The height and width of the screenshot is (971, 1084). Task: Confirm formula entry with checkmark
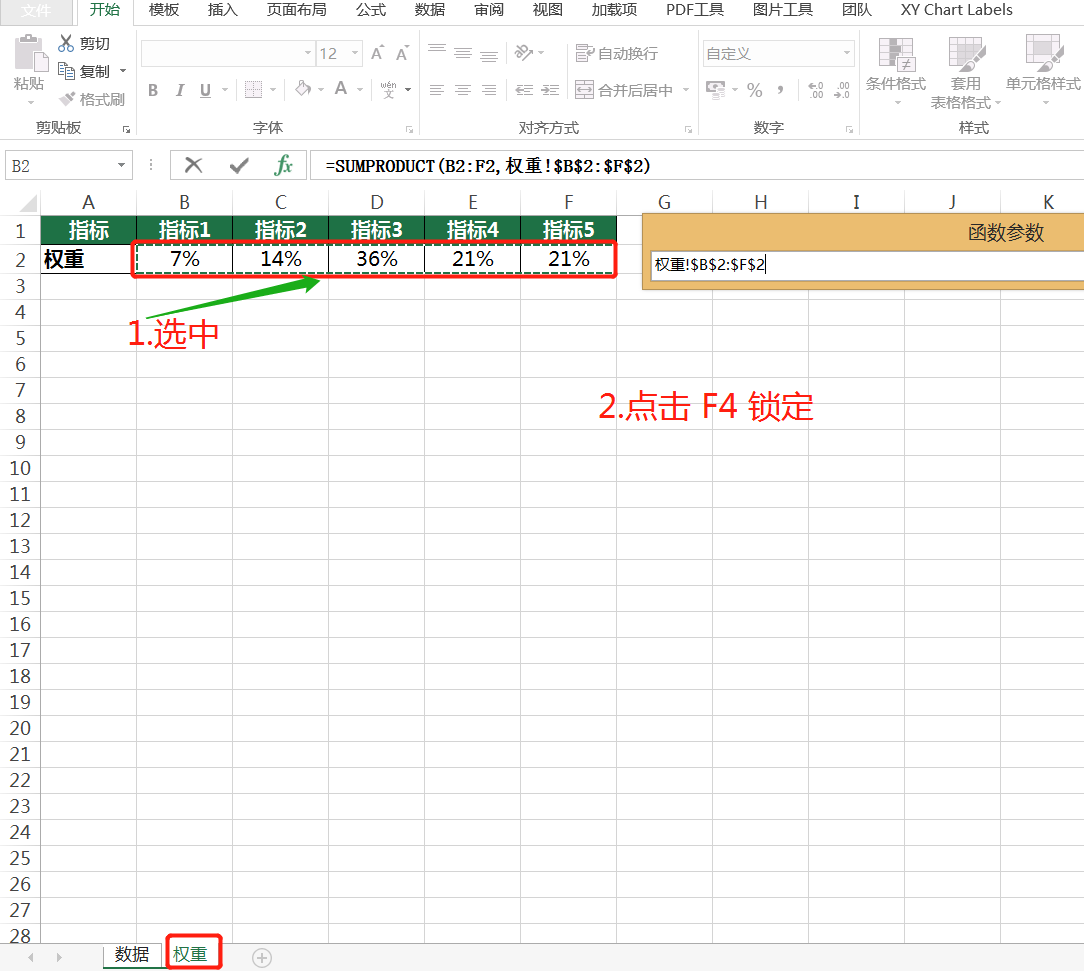coord(239,165)
